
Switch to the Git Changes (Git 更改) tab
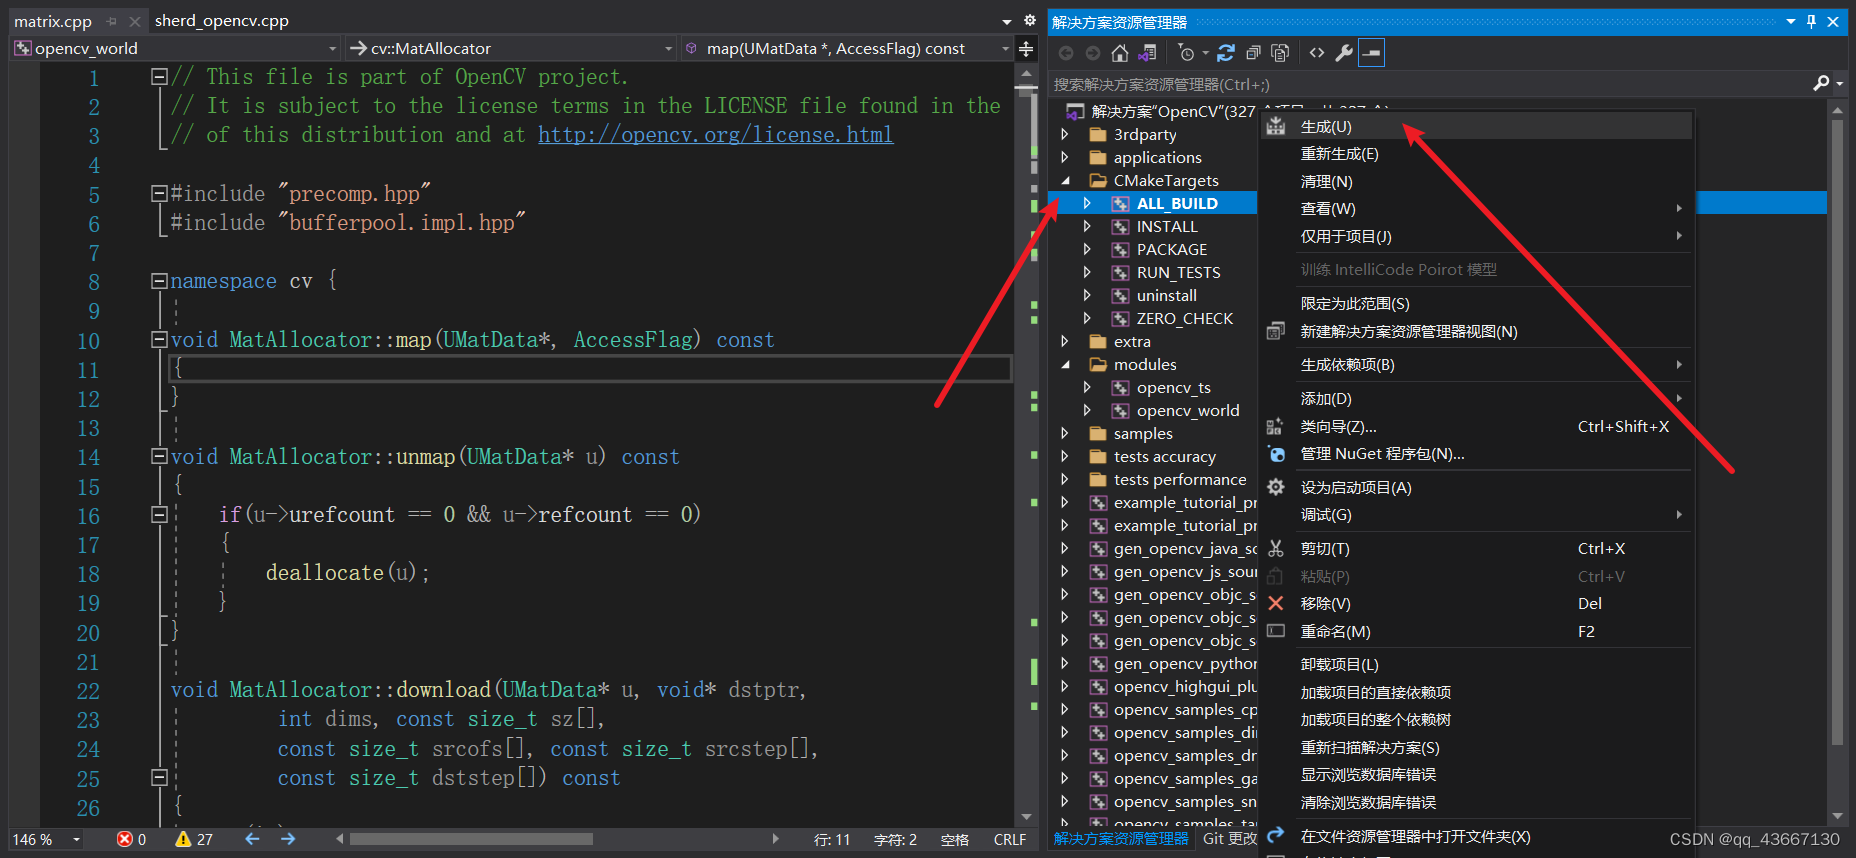tap(1230, 838)
